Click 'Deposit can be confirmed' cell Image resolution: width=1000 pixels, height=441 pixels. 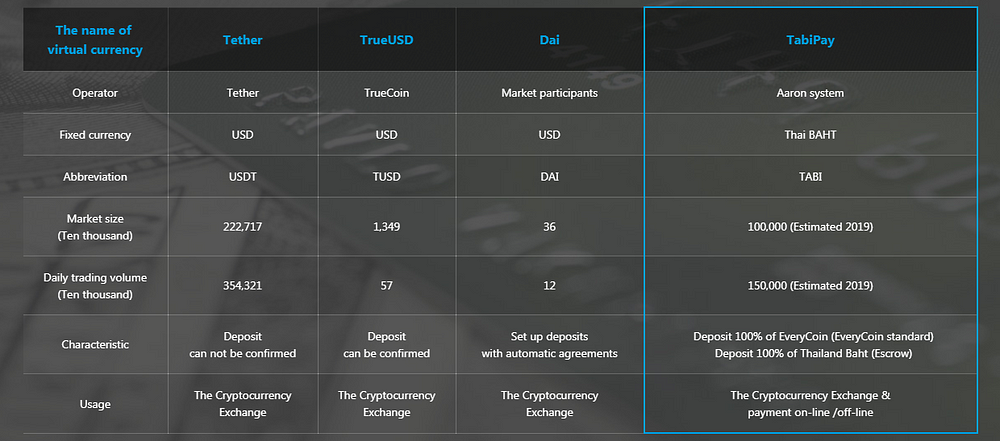pyautogui.click(x=386, y=345)
